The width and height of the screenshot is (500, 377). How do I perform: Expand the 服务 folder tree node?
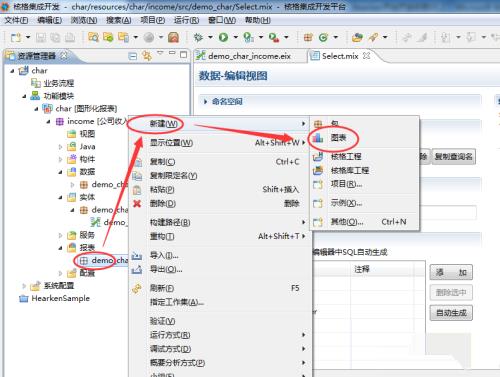click(60, 235)
